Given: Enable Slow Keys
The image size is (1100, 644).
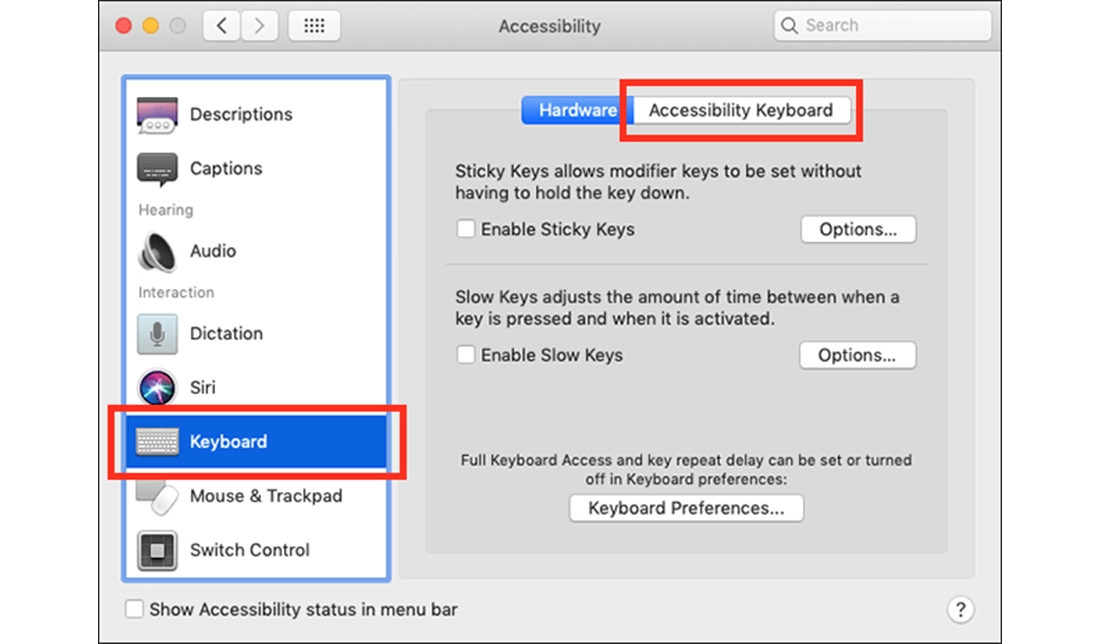Looking at the screenshot, I should [466, 355].
